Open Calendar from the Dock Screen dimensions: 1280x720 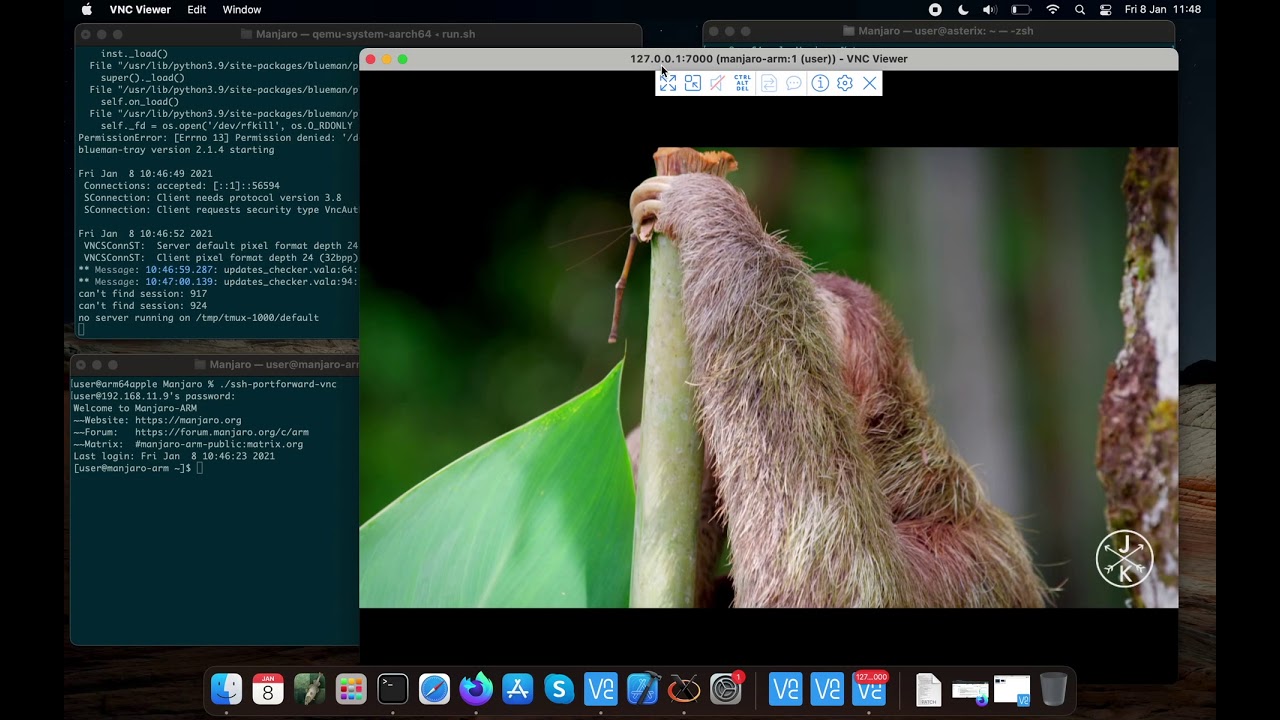click(x=268, y=689)
